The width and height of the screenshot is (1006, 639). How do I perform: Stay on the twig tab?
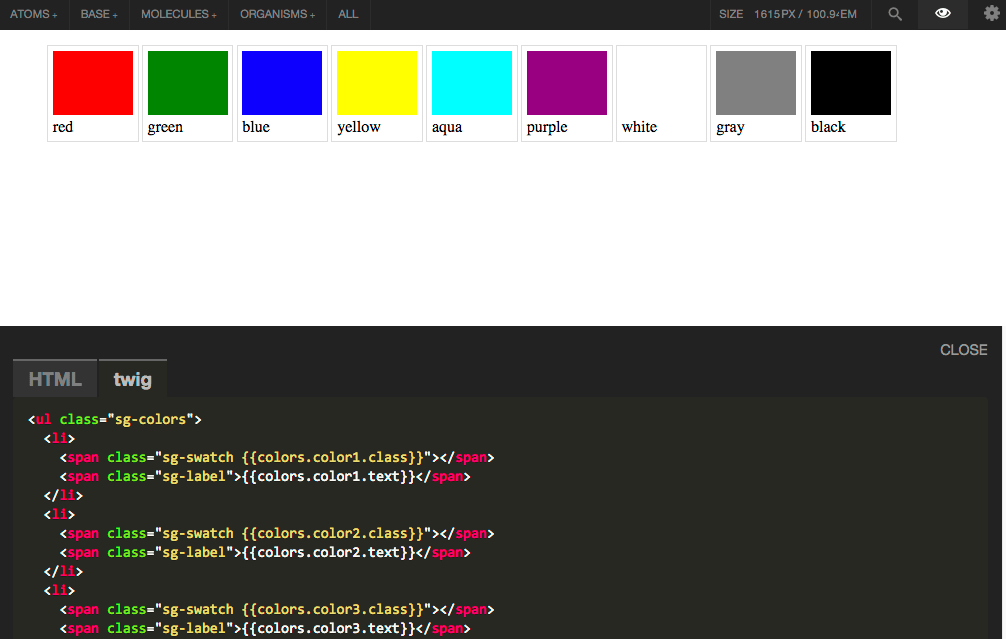pos(132,378)
